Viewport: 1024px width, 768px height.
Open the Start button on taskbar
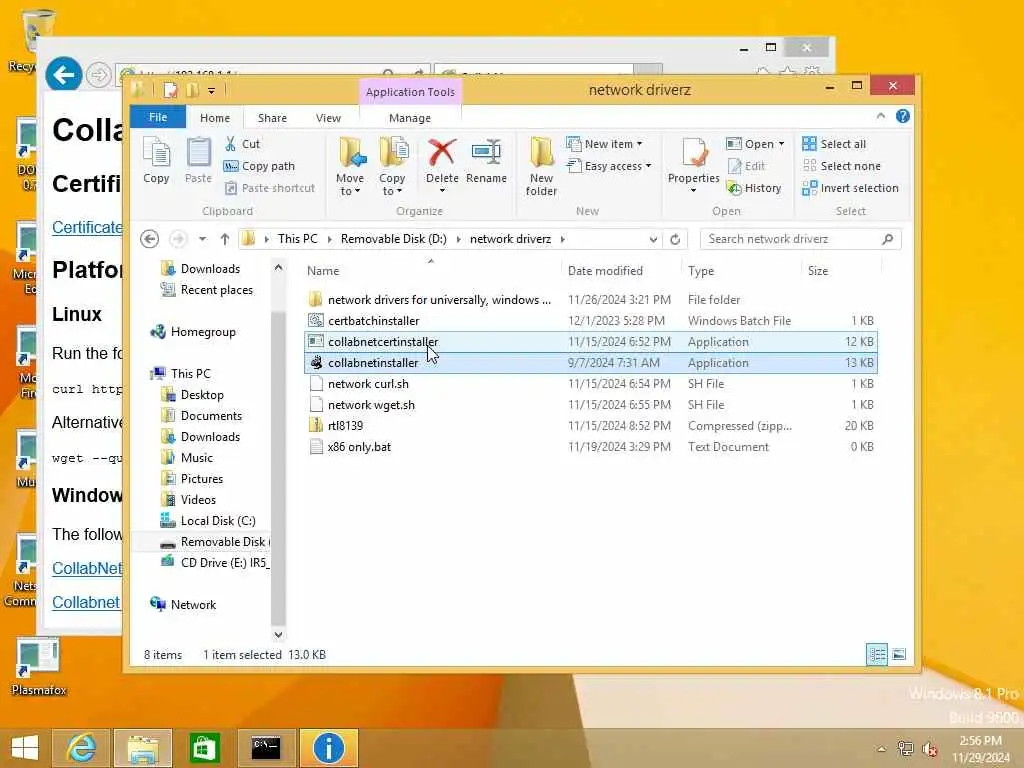tap(25, 748)
